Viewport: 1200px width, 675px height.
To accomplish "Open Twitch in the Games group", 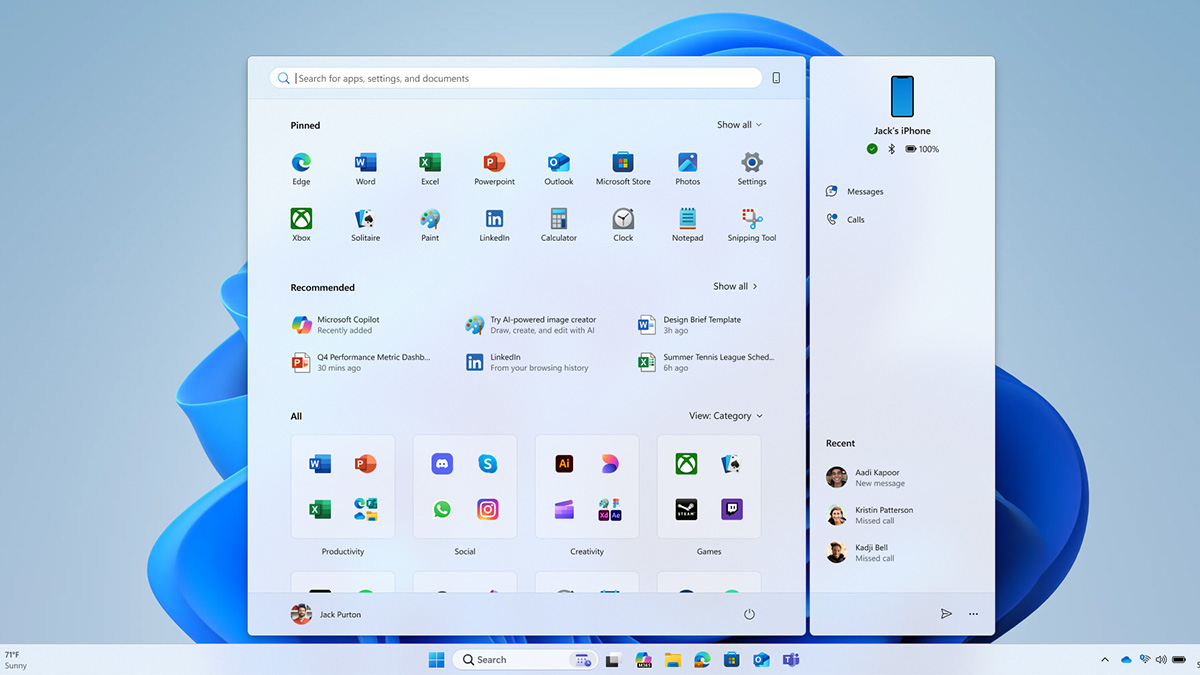I will 732,509.
